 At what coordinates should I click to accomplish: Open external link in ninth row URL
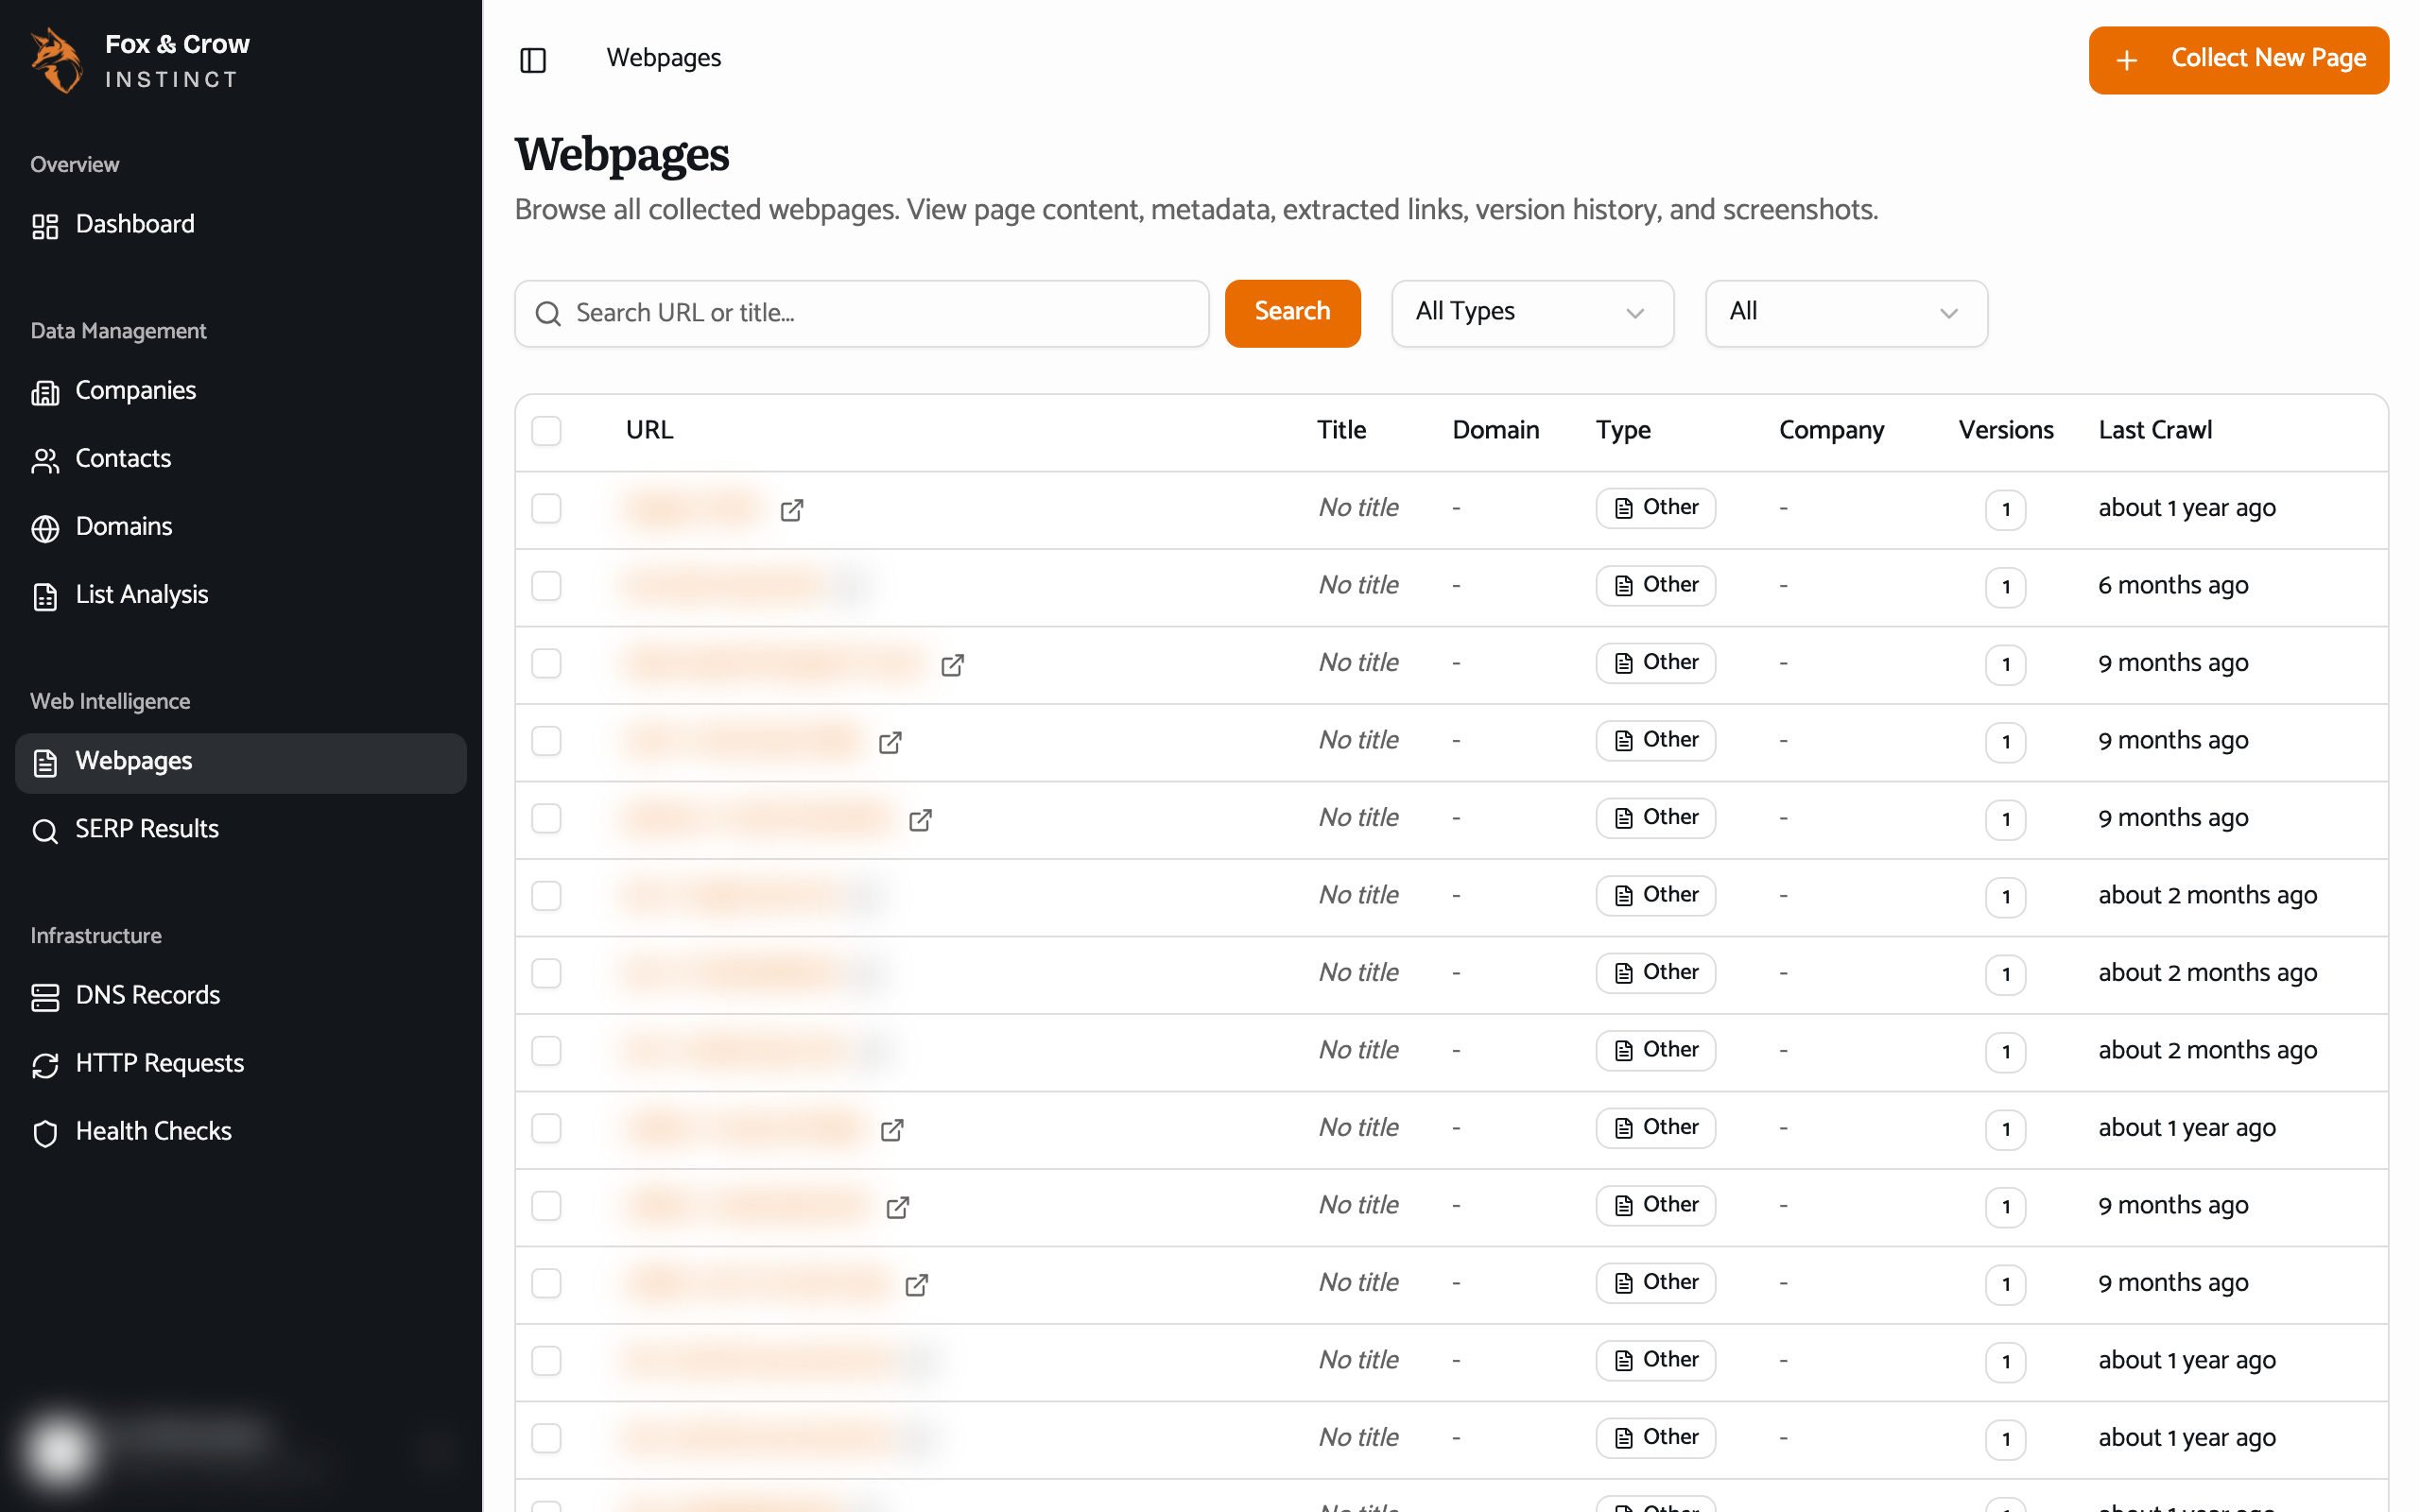892,1130
